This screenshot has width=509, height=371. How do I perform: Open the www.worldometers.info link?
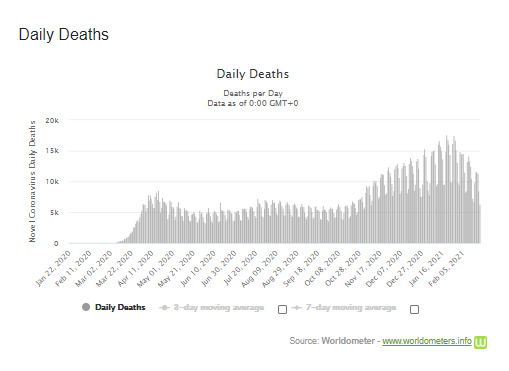(x=427, y=341)
